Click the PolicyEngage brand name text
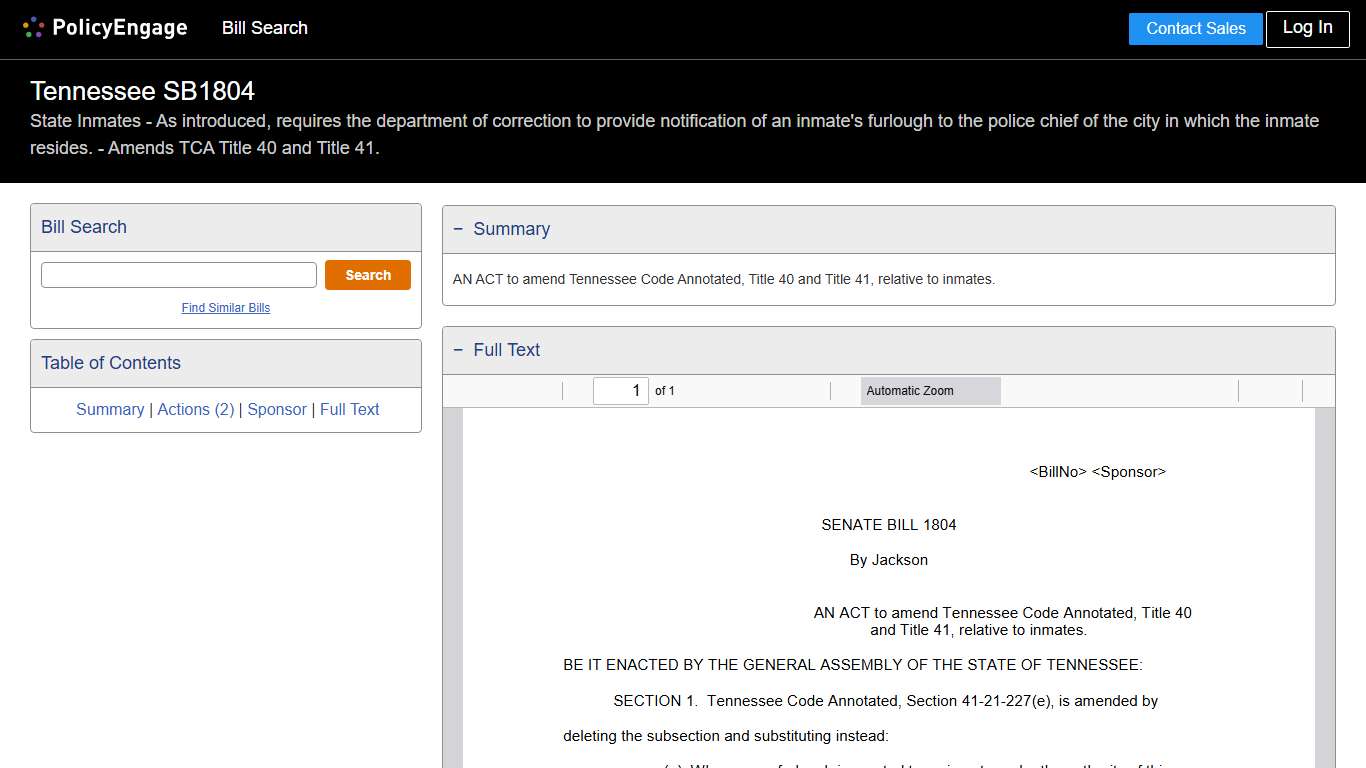 coord(119,28)
